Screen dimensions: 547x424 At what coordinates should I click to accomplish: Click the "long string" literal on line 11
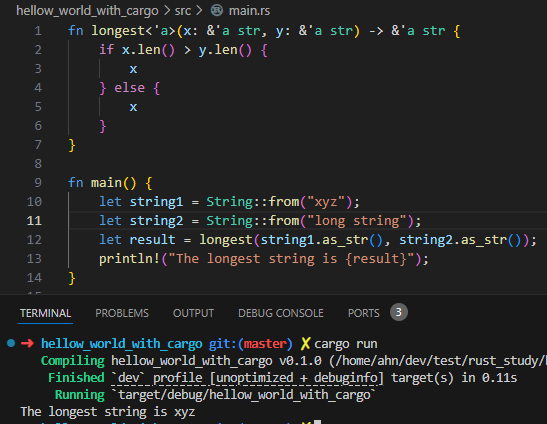pyautogui.click(x=357, y=221)
